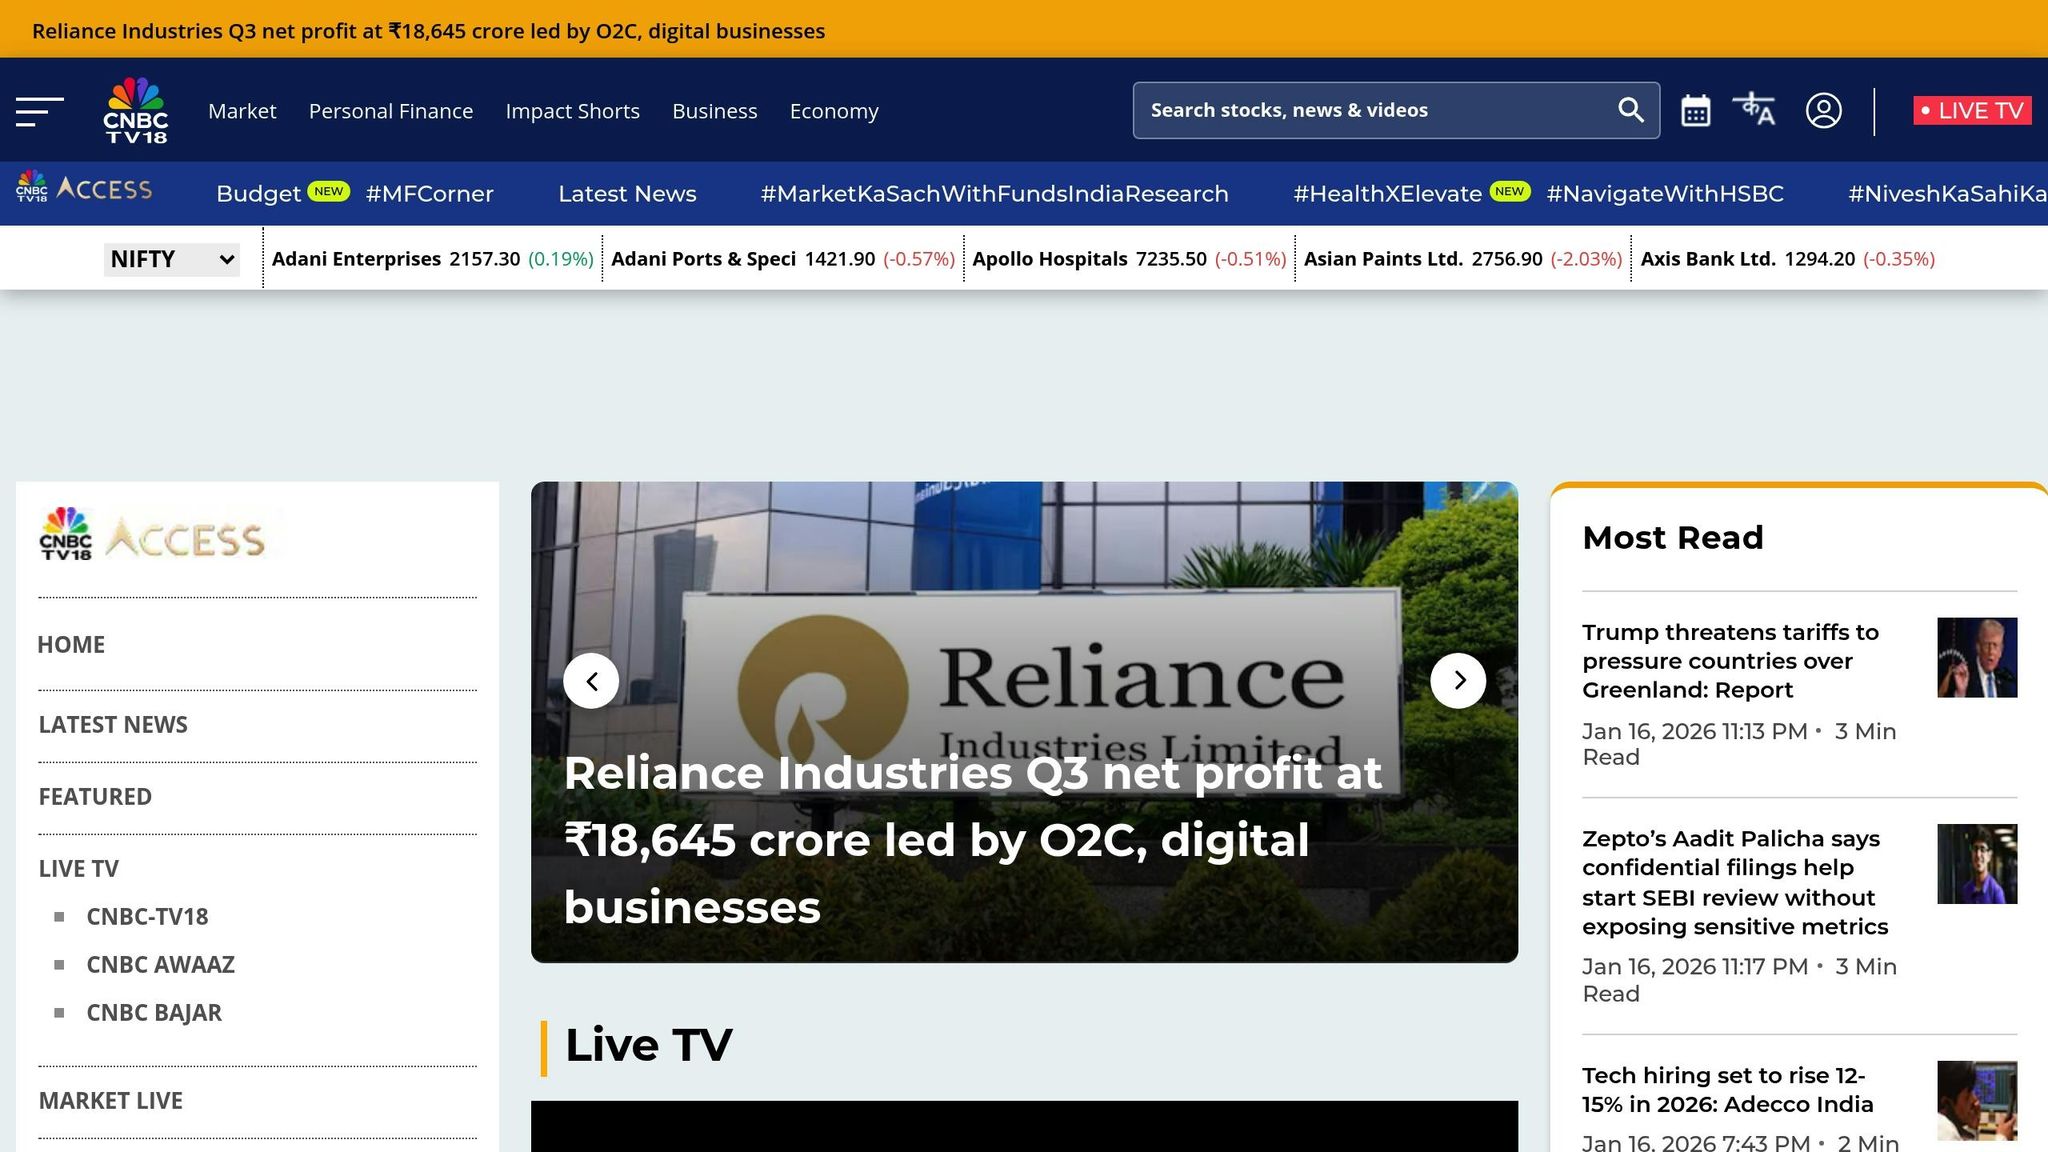Go to previous carousel slide
The height and width of the screenshot is (1152, 2048).
pyautogui.click(x=591, y=681)
